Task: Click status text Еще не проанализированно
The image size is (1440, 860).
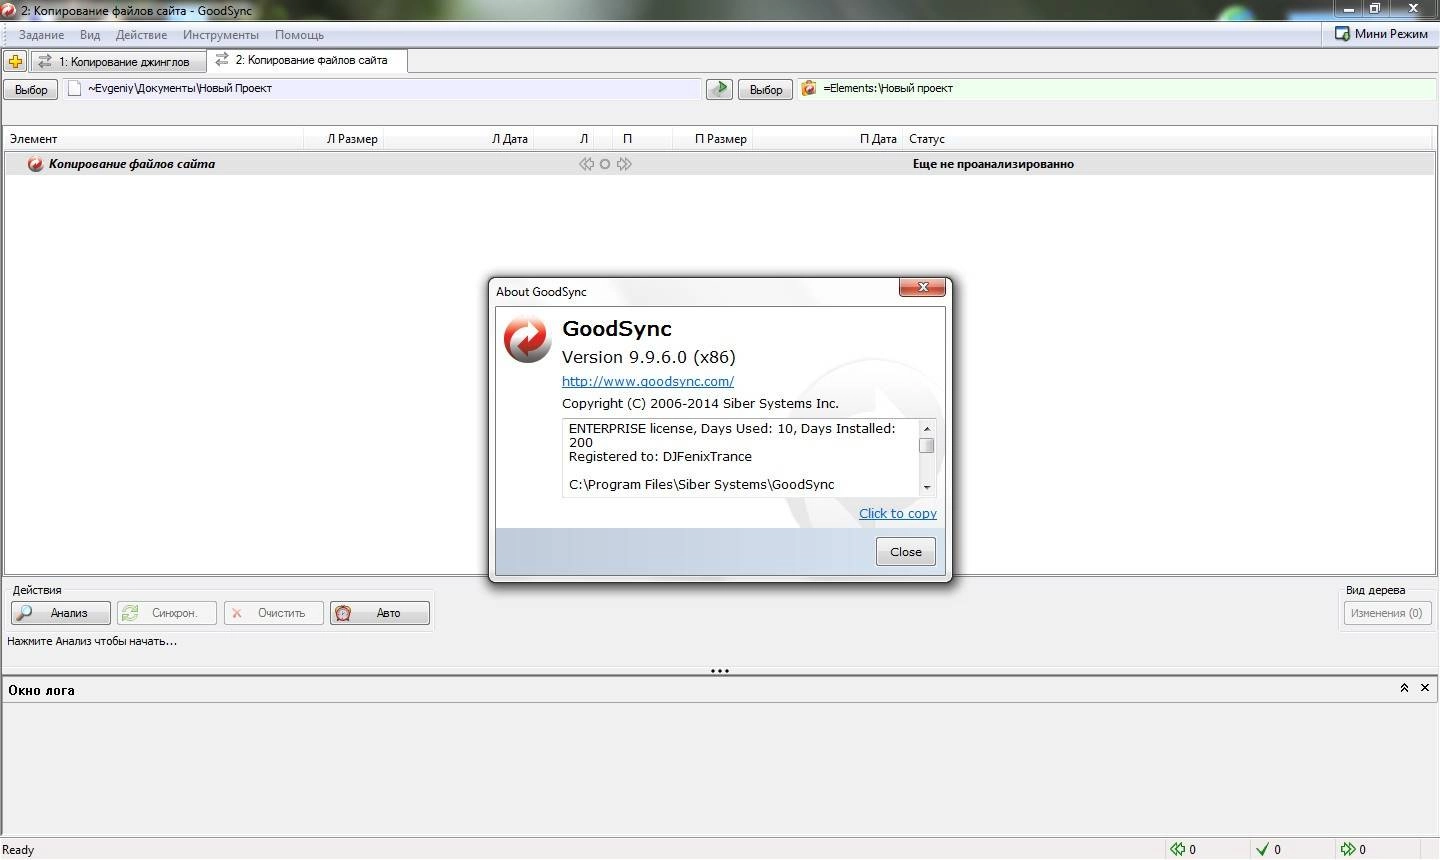Action: [x=993, y=164]
